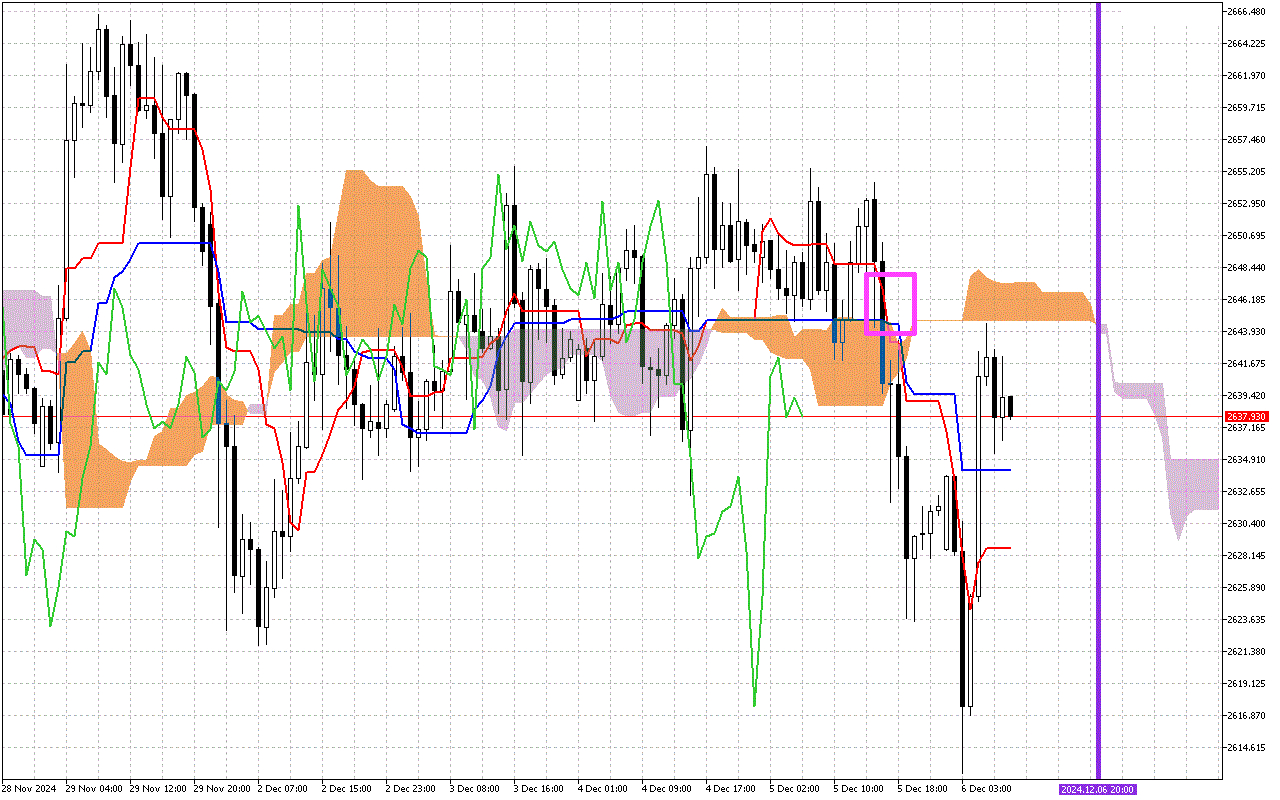
Task: Click the 2657.460 price axis label
Action: click(1246, 140)
